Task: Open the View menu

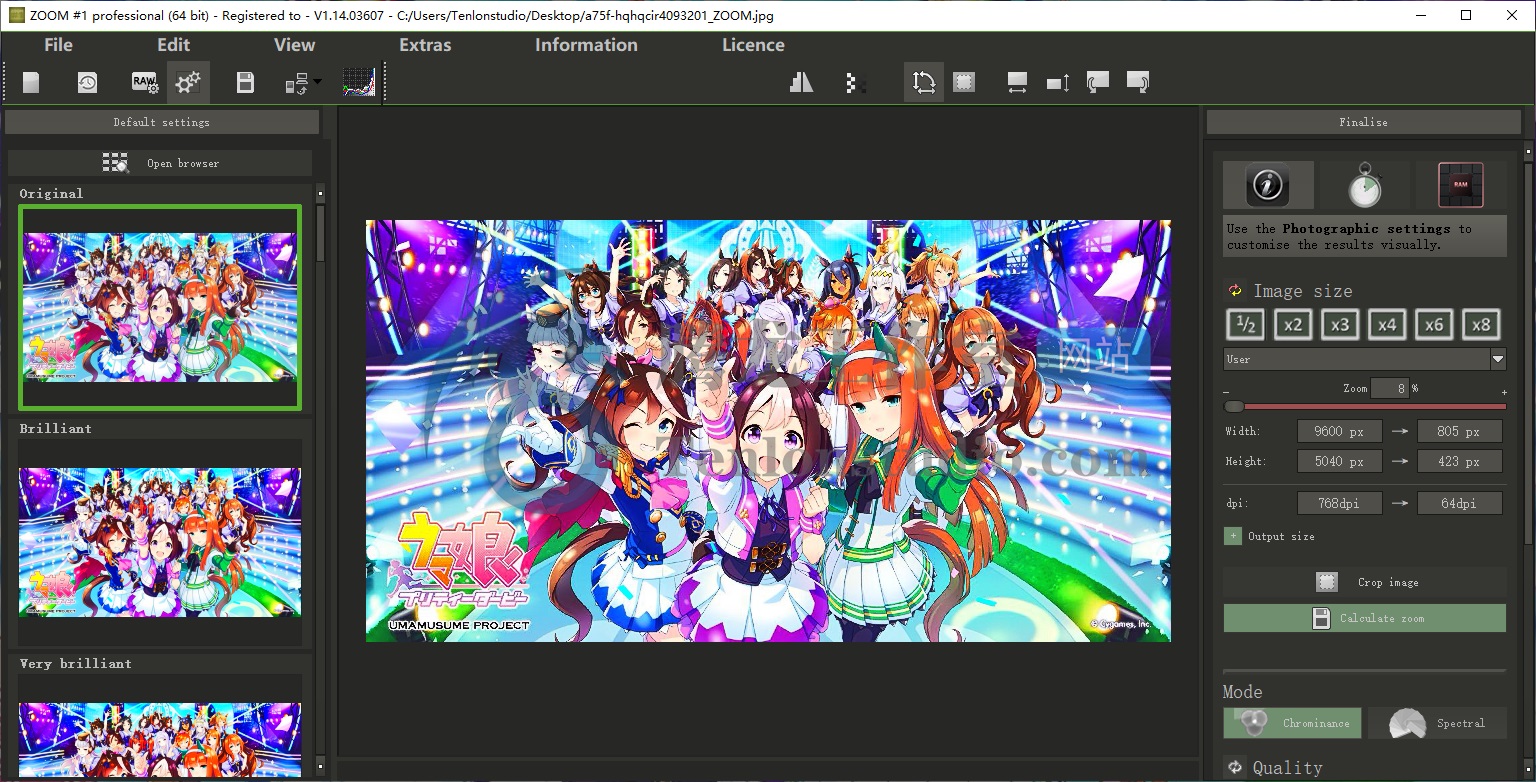Action: click(x=294, y=45)
